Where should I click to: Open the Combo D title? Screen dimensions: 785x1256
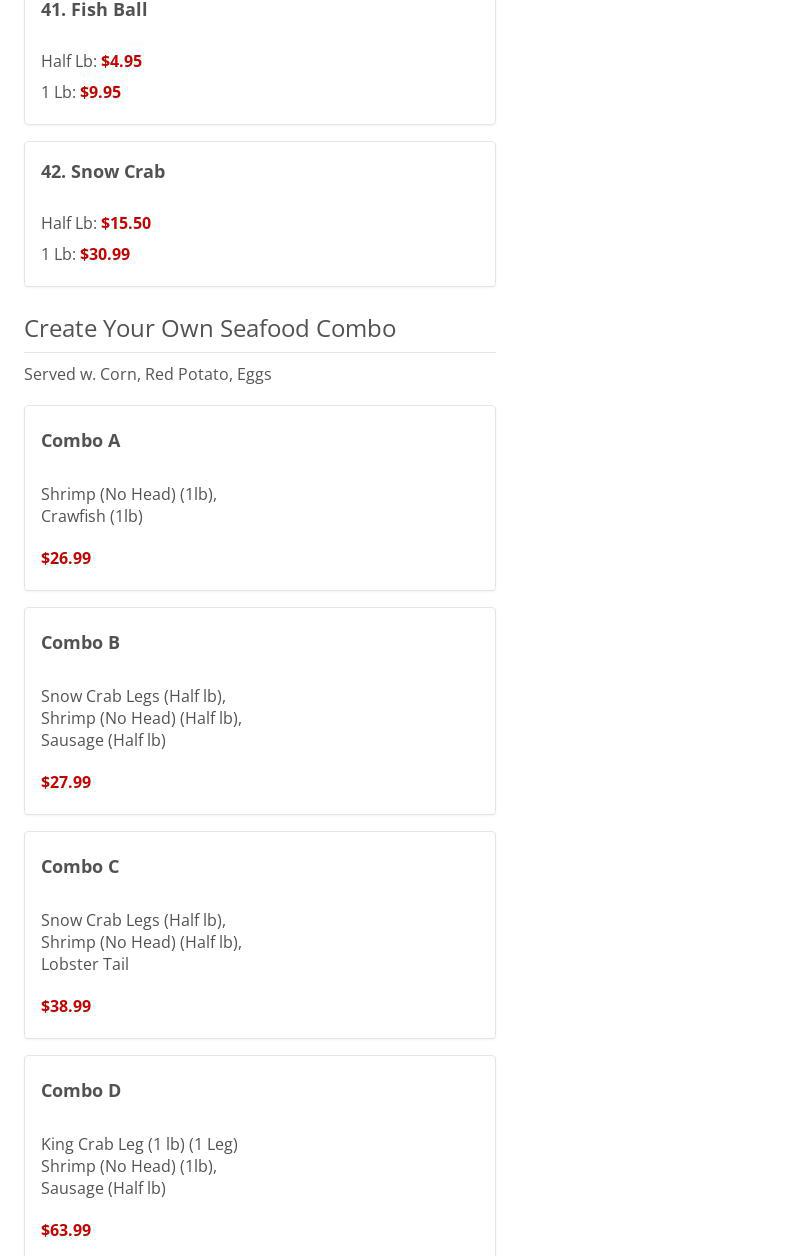[81, 1090]
